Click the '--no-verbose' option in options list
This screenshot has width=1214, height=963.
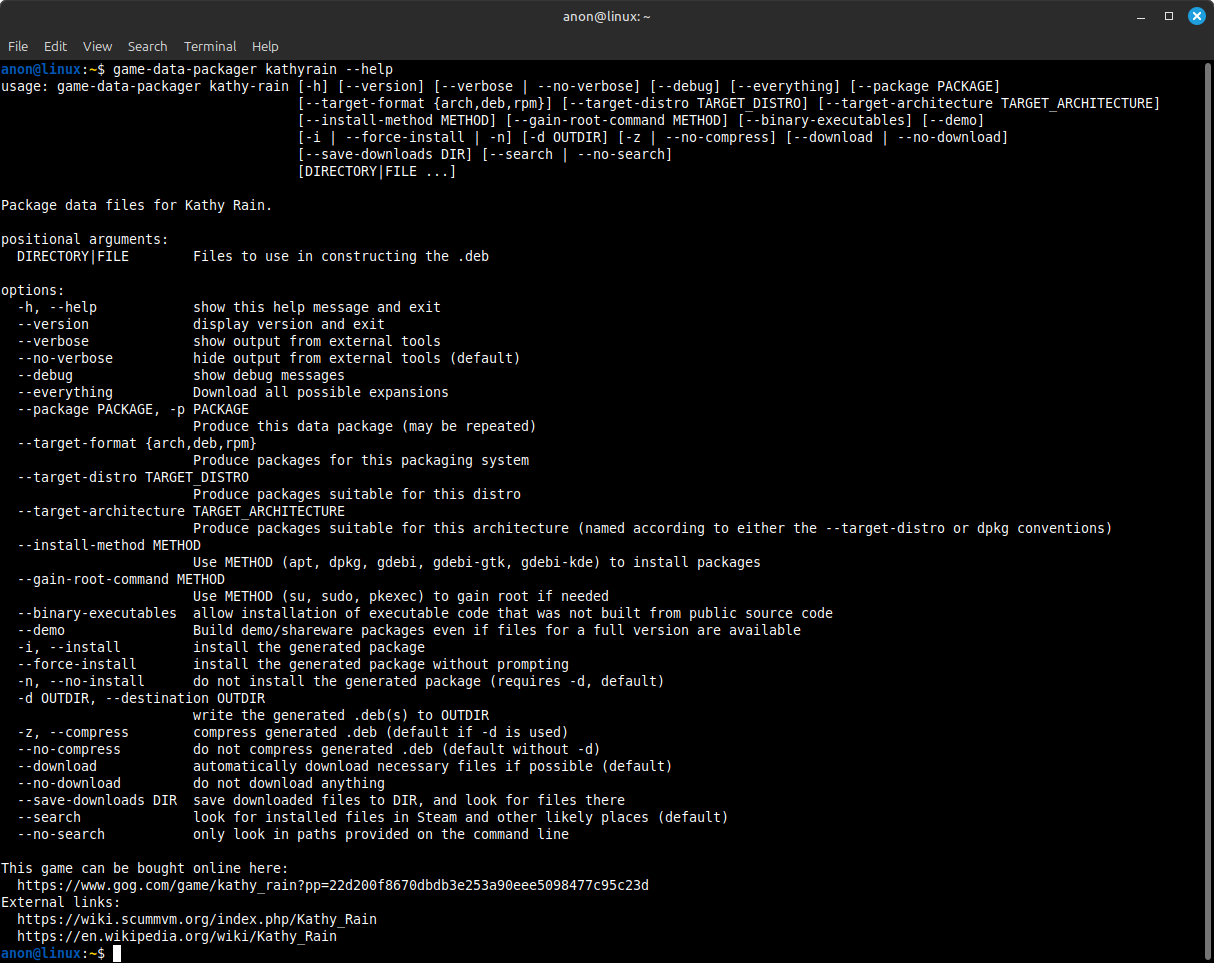click(65, 358)
